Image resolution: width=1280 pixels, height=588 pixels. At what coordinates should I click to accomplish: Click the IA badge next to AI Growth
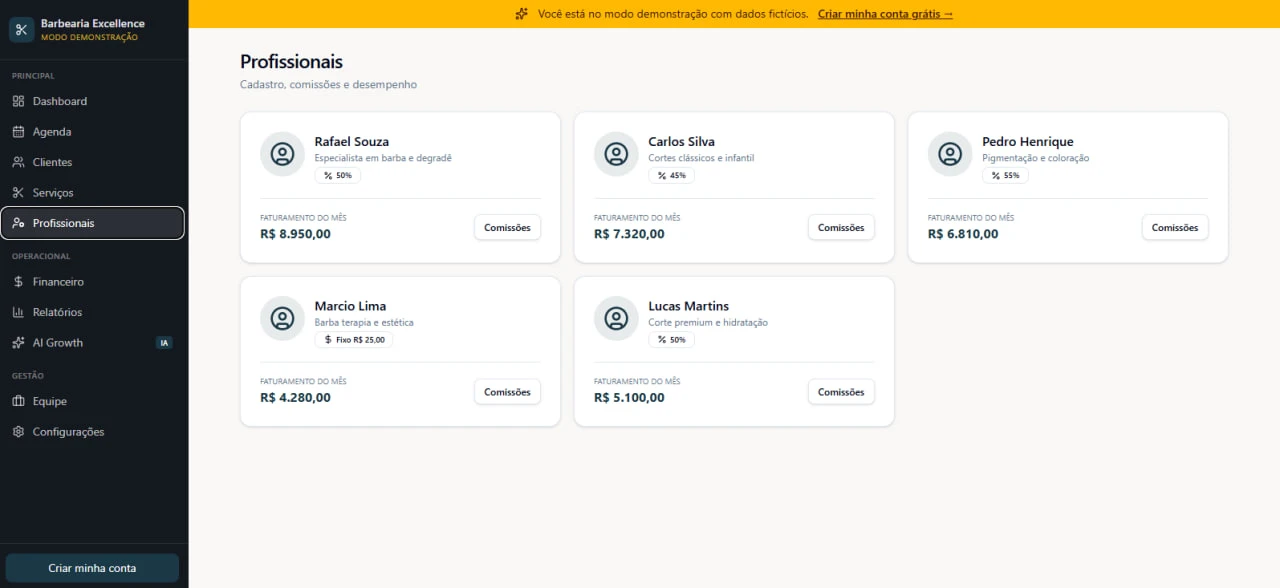[165, 343]
